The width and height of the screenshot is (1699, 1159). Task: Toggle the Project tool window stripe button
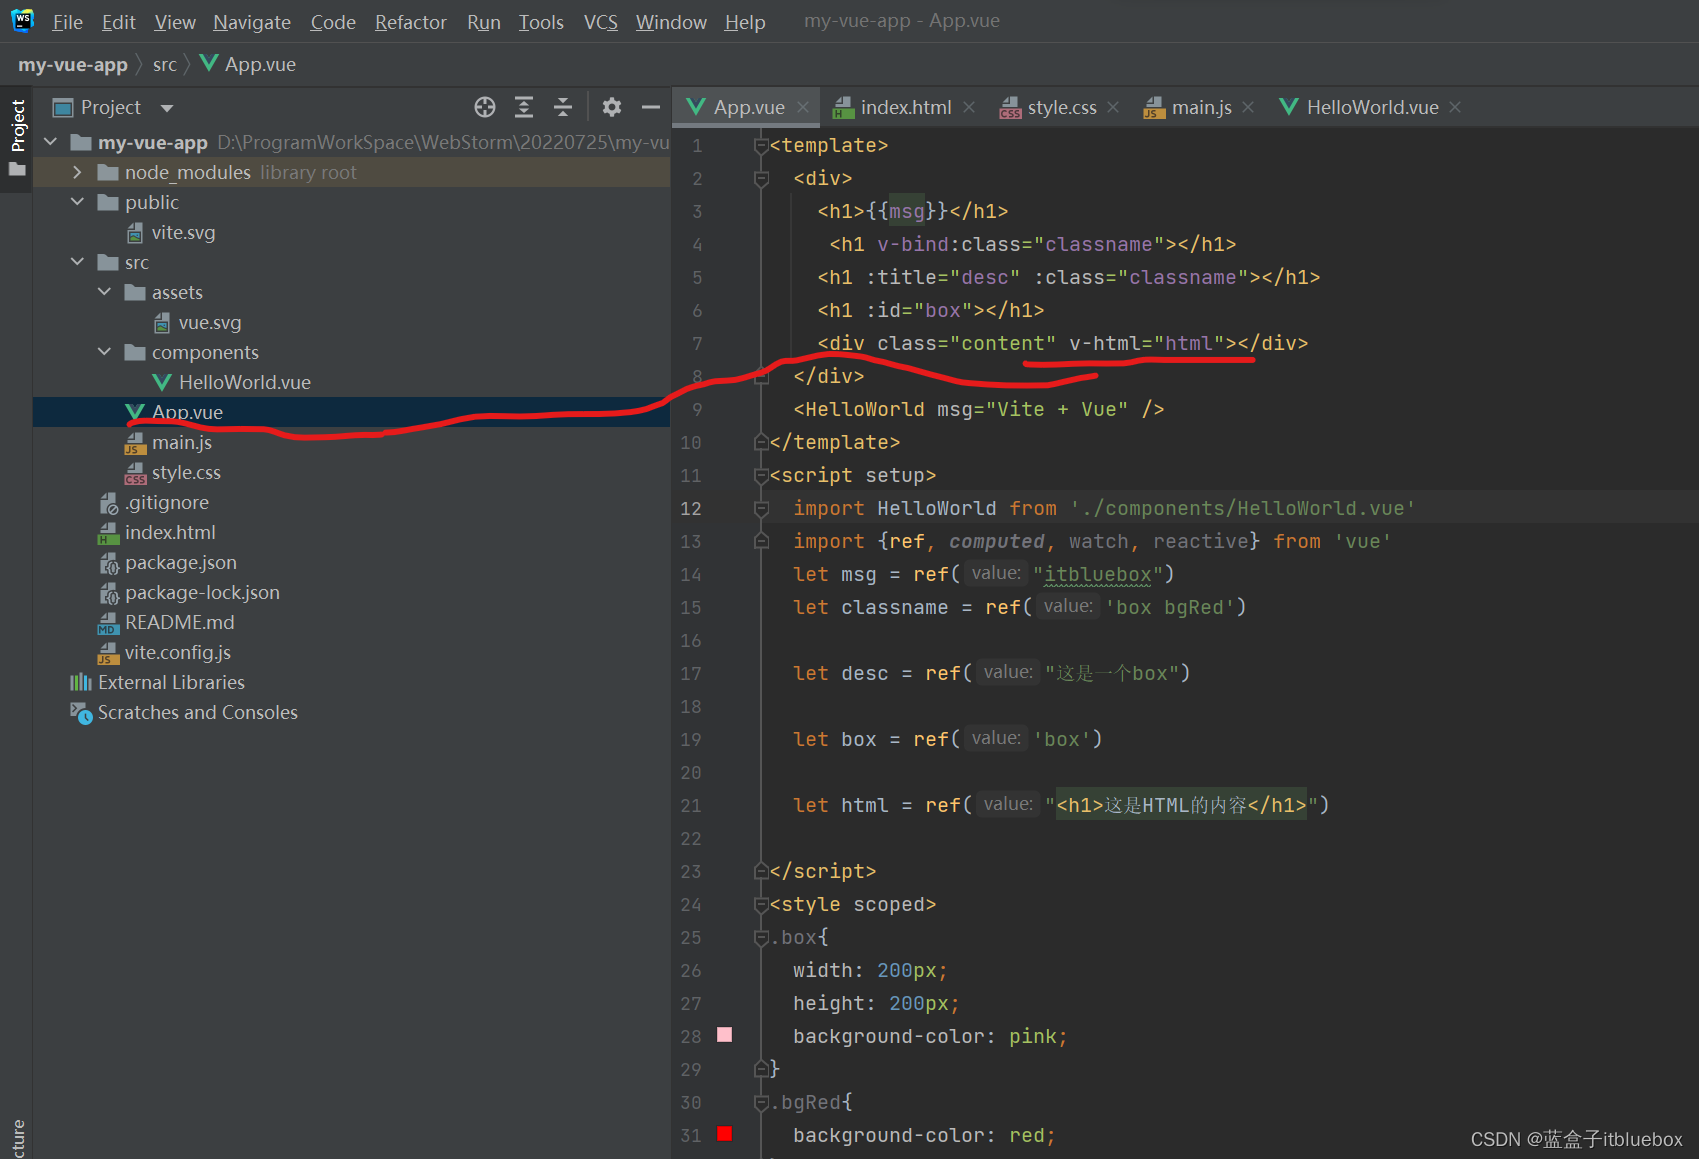click(17, 138)
